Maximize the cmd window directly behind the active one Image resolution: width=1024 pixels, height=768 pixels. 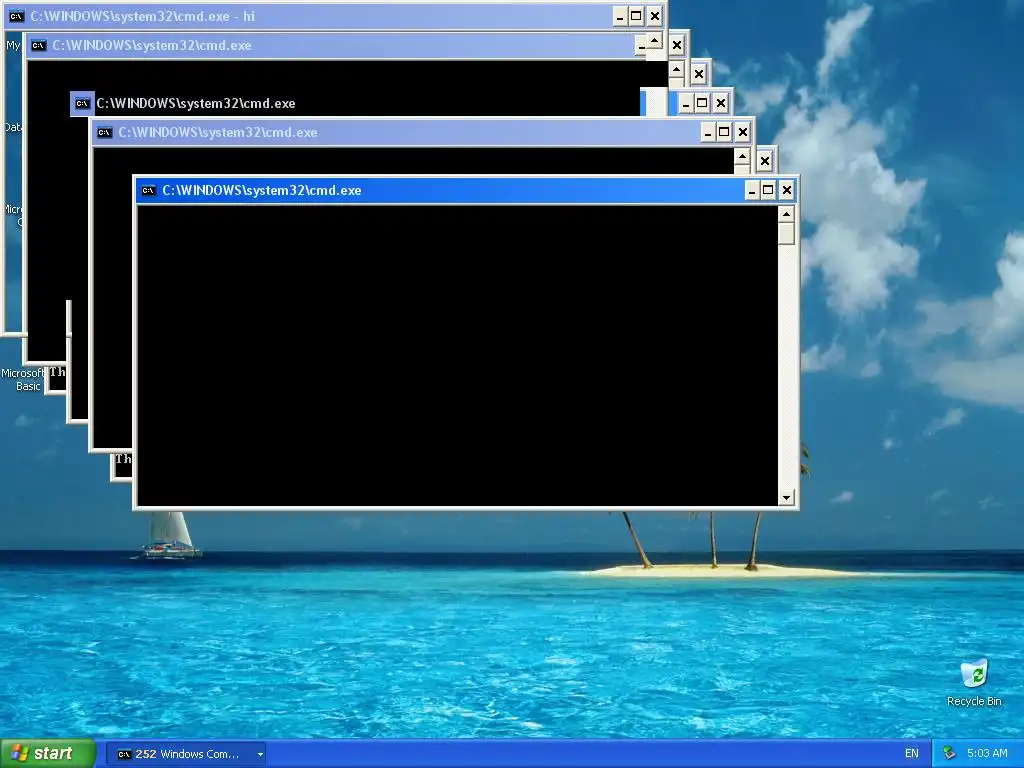click(724, 133)
